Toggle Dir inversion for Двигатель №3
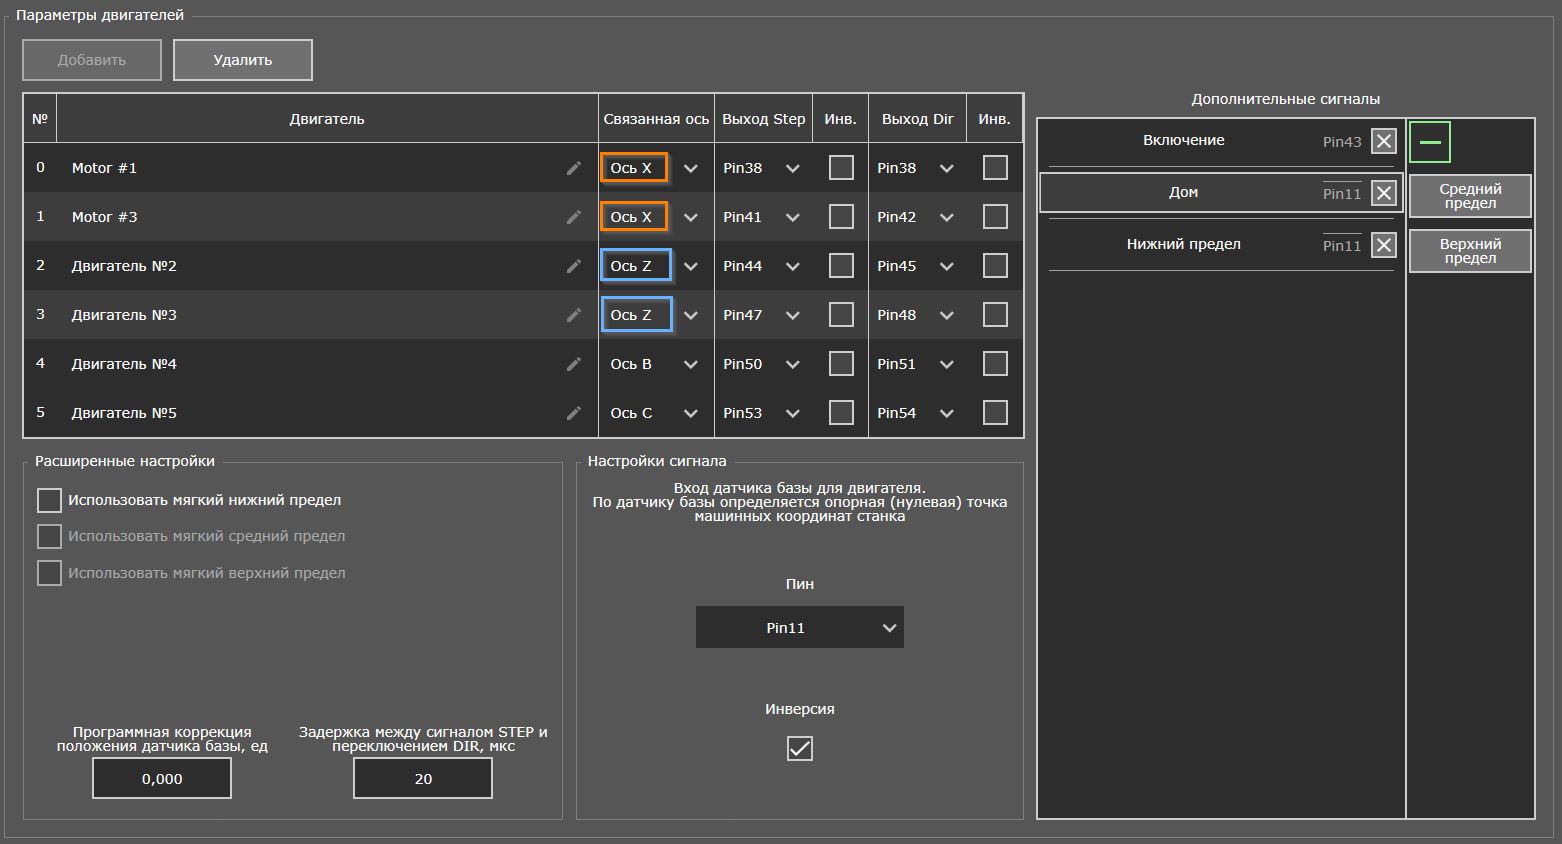Screen dimensions: 1562x844 coord(995,315)
